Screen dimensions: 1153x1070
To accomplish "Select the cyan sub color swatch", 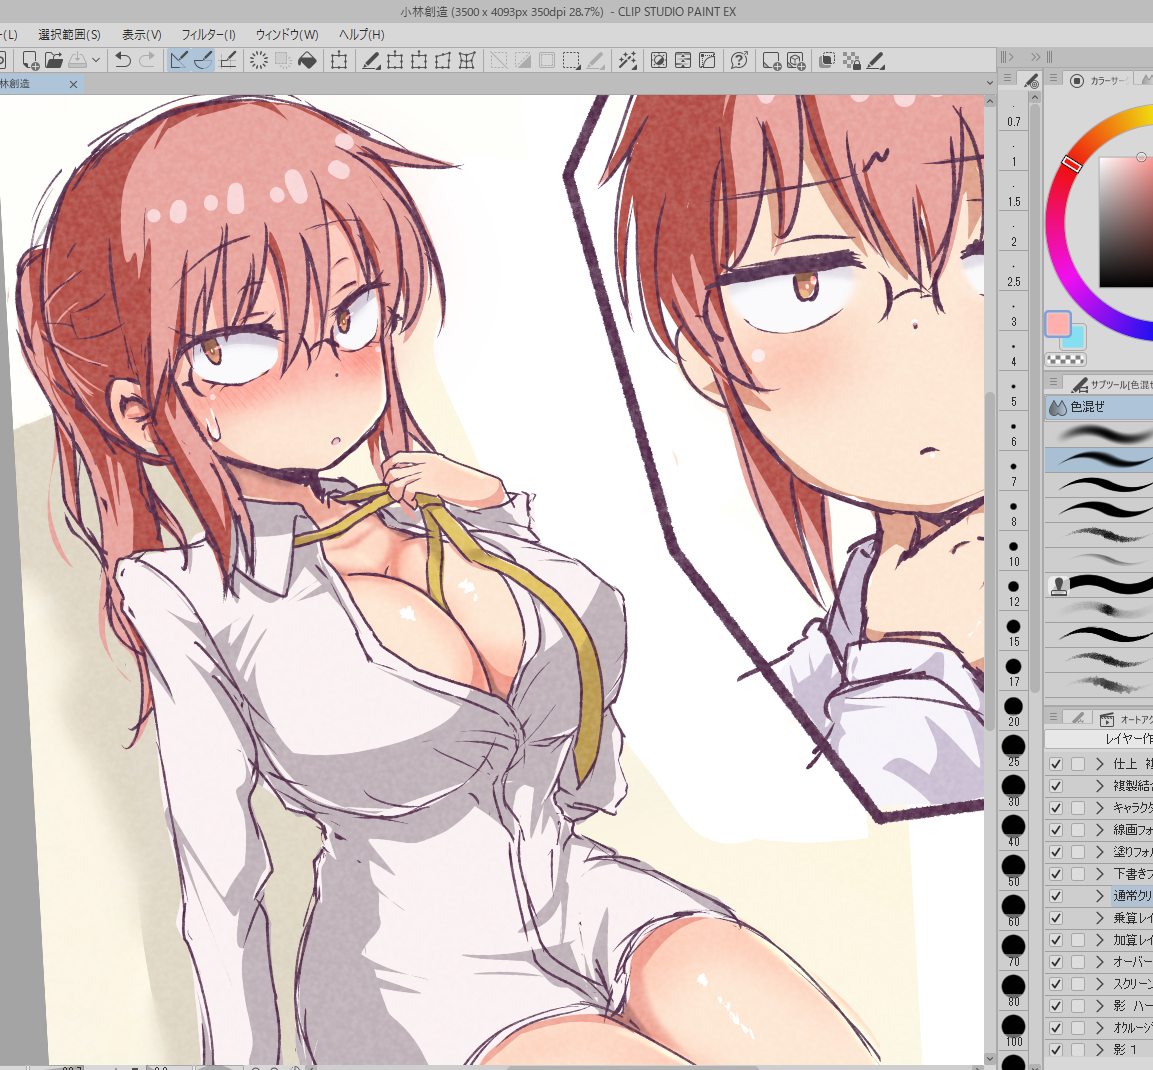I will point(1077,338).
